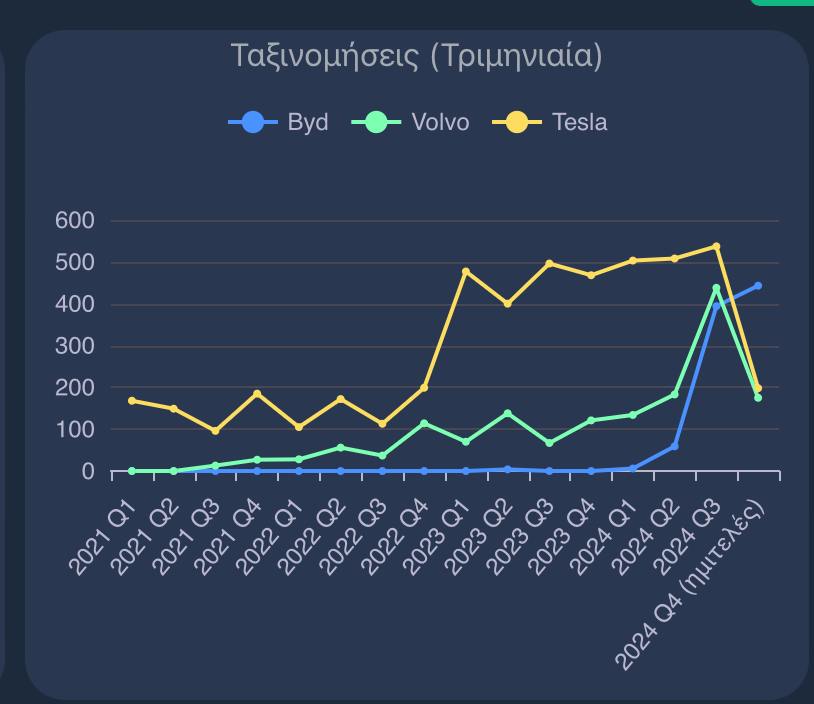Select Tesla's 2022 Q4 data point
Screen dimensions: 814x704
[x=424, y=387]
